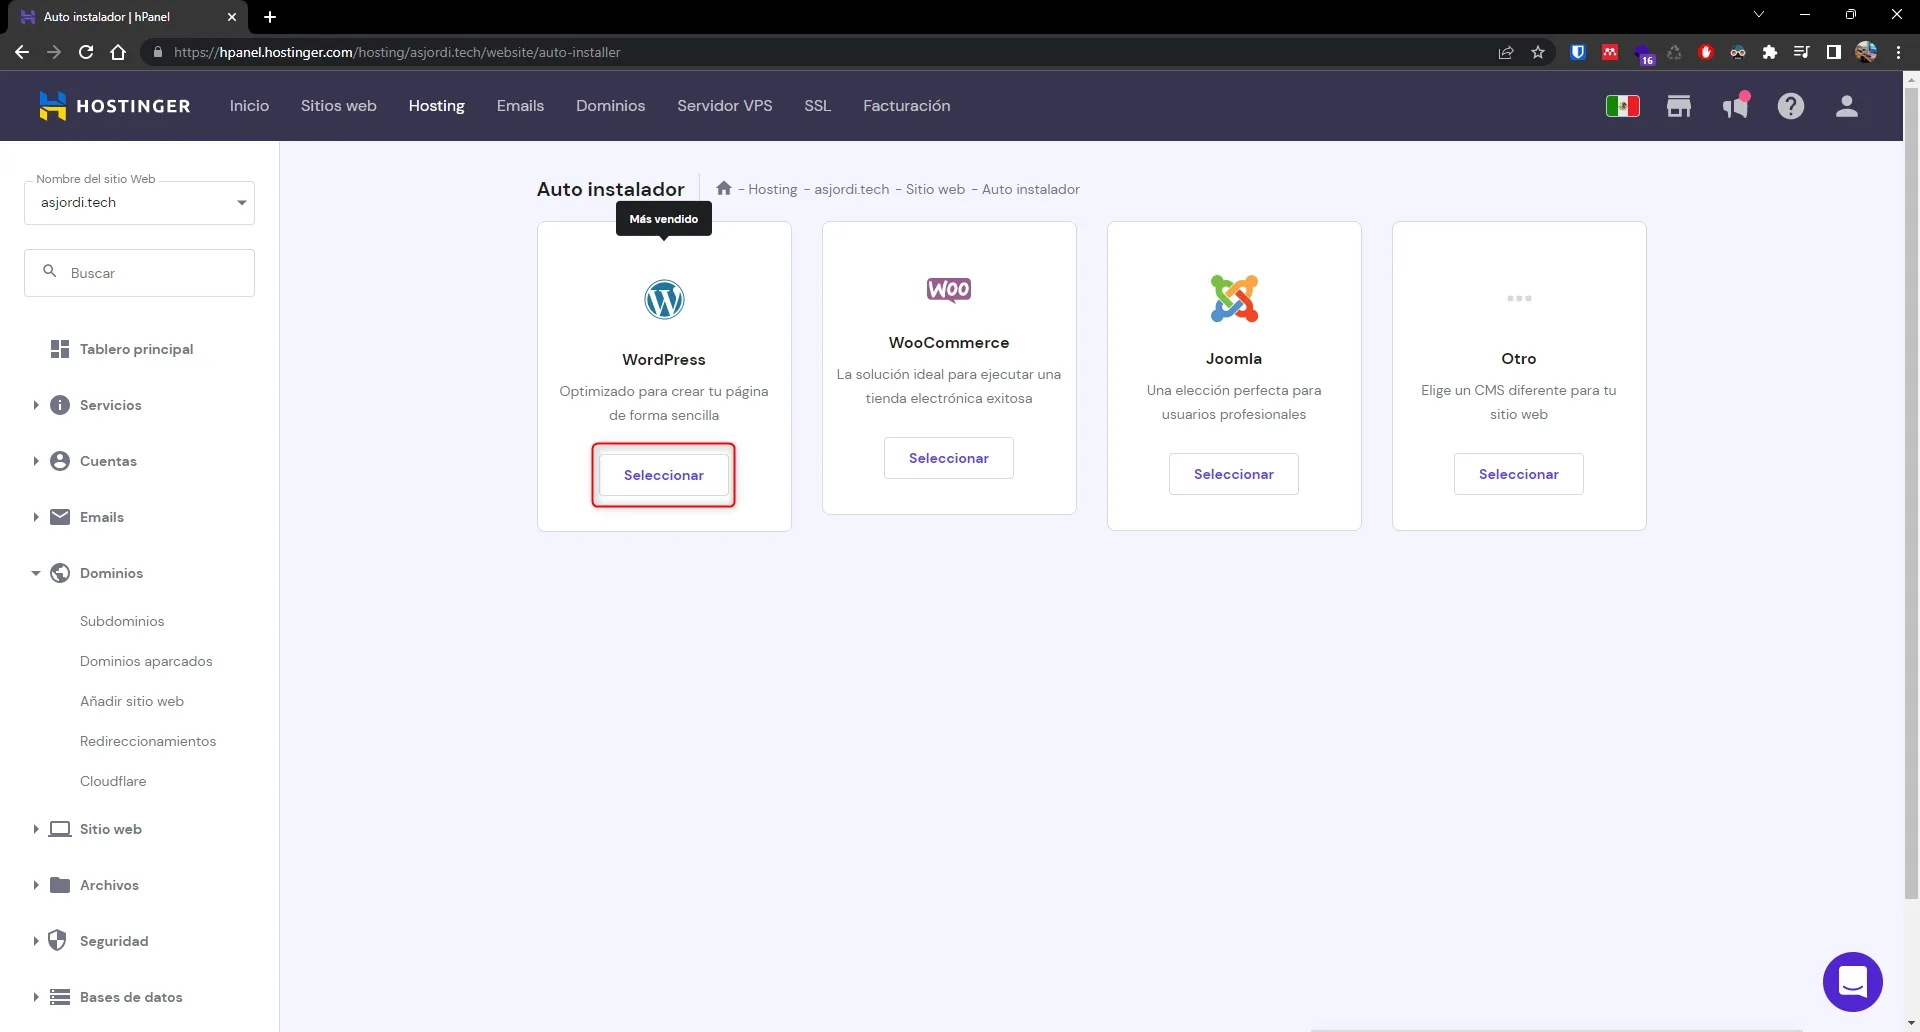The height and width of the screenshot is (1032, 1920).
Task: Open the browser side panel icon
Action: click(1834, 52)
